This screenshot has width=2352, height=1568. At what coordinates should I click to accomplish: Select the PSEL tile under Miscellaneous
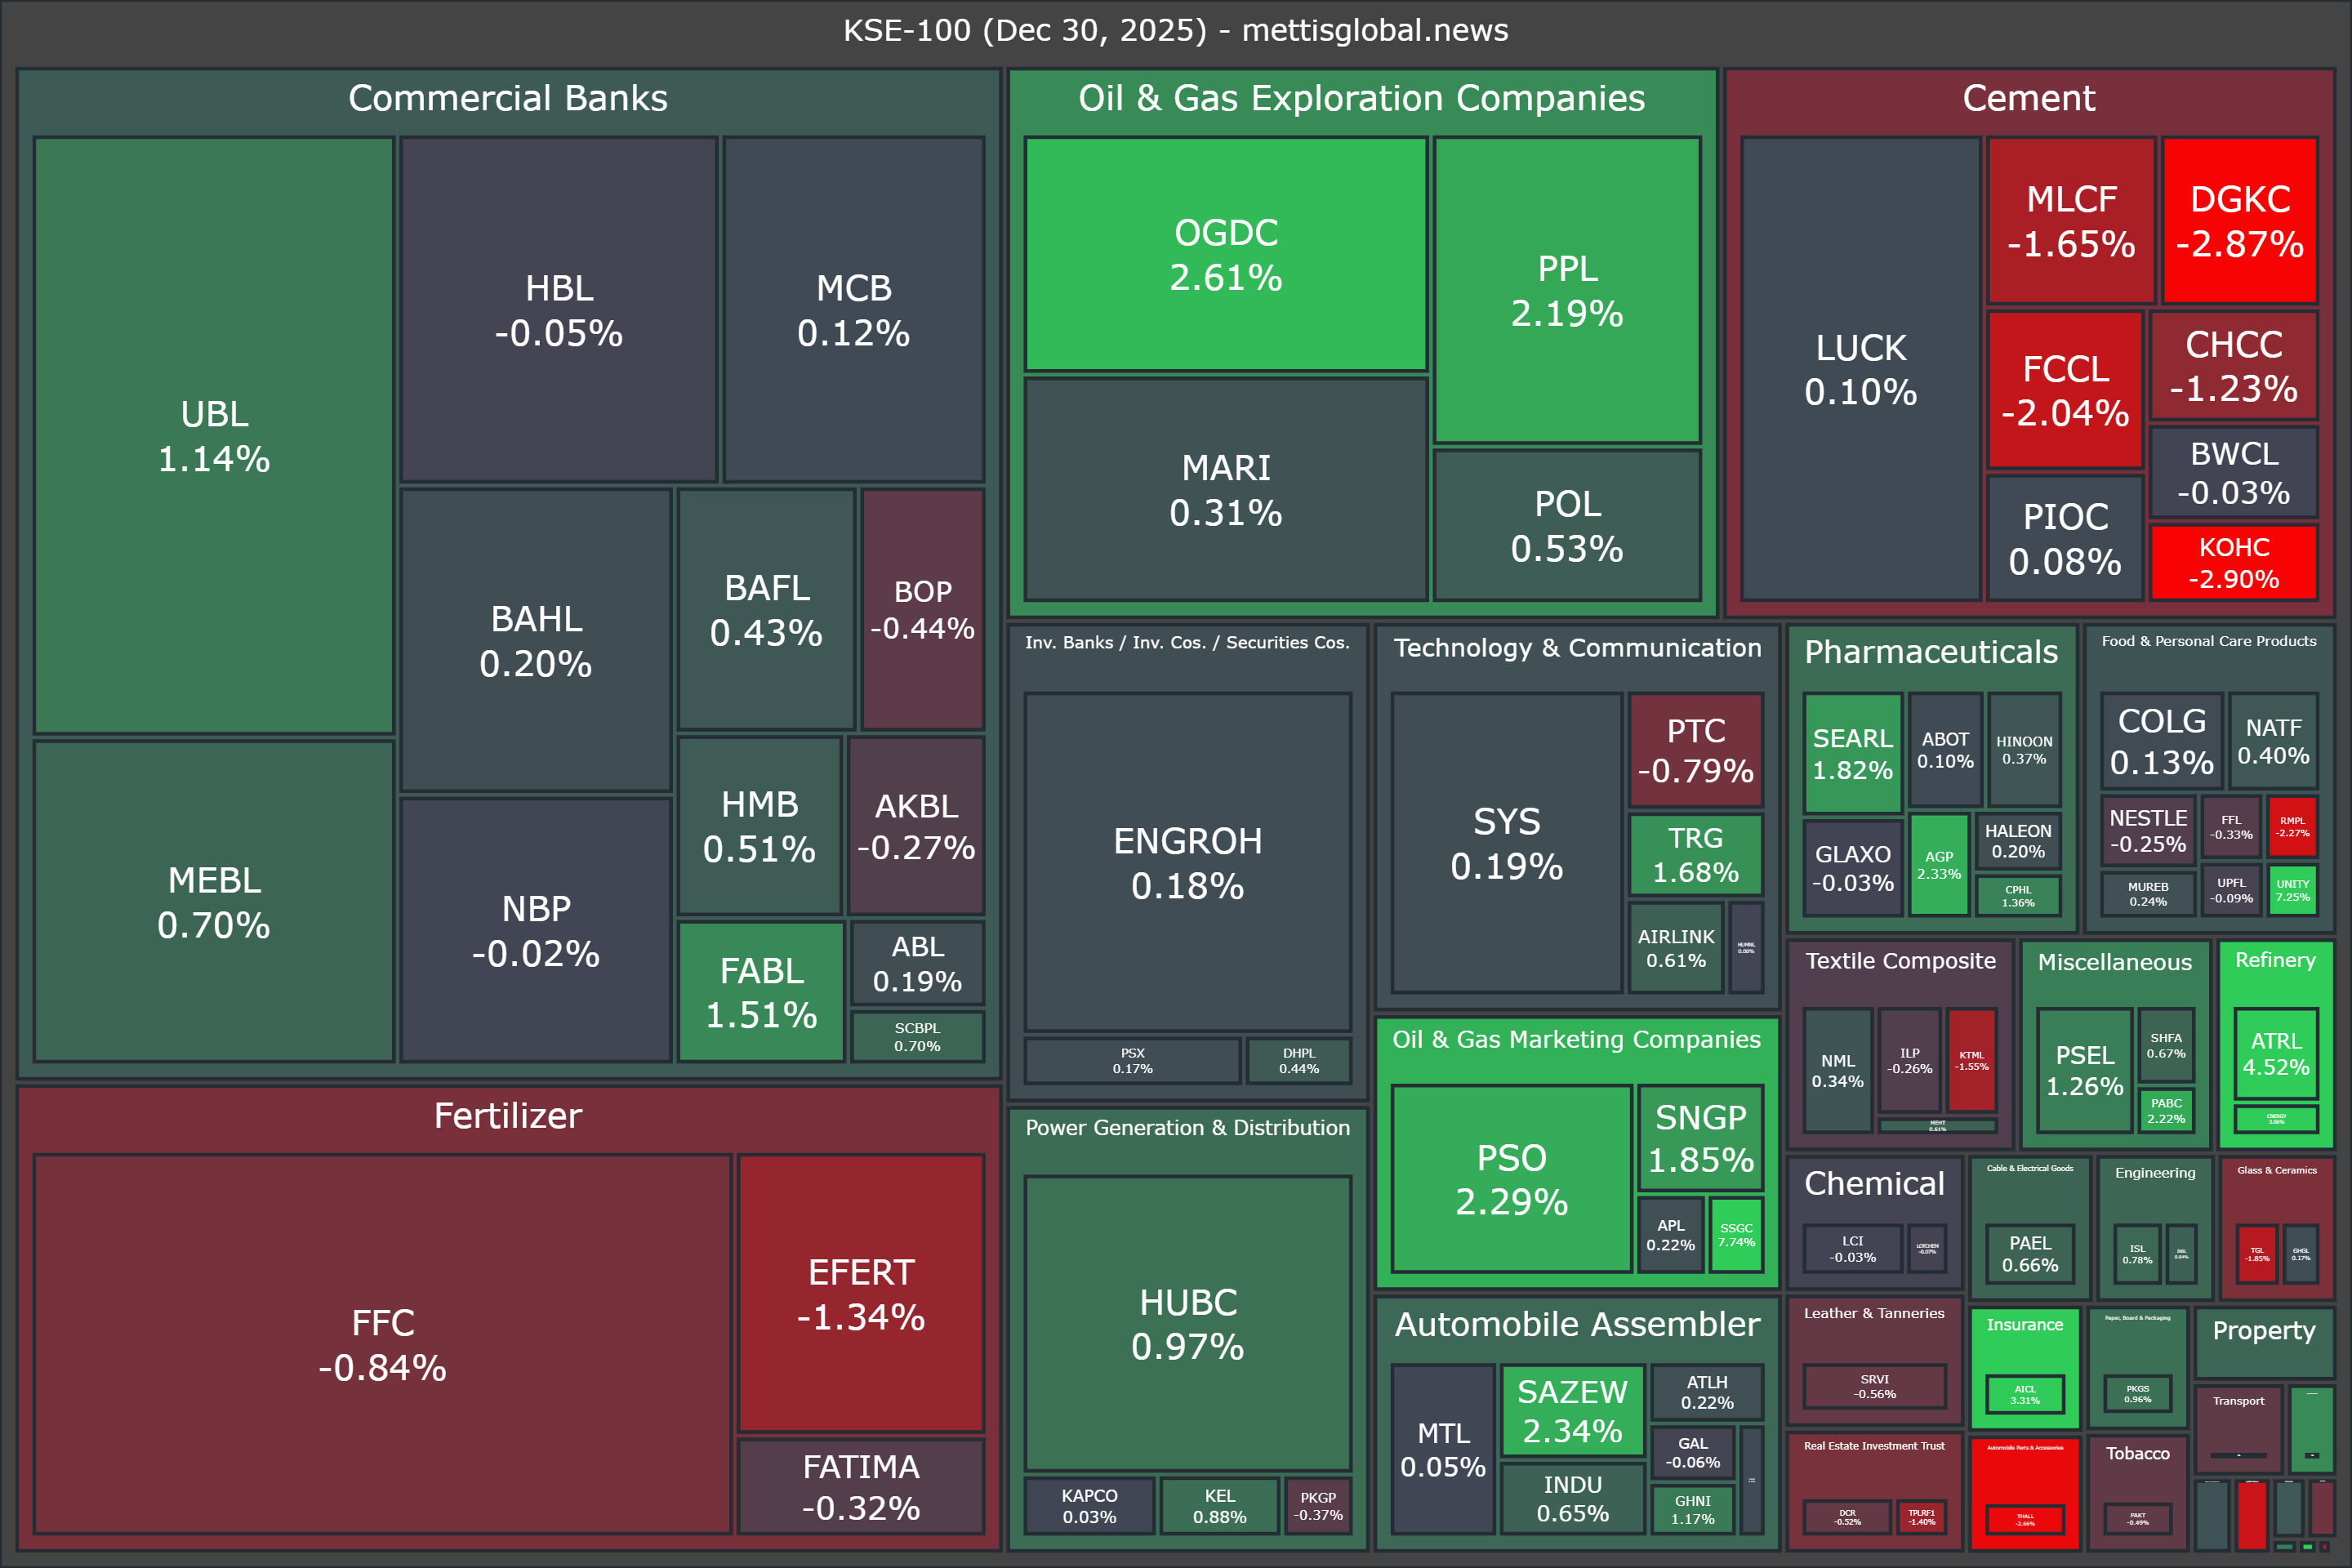pos(2084,1070)
